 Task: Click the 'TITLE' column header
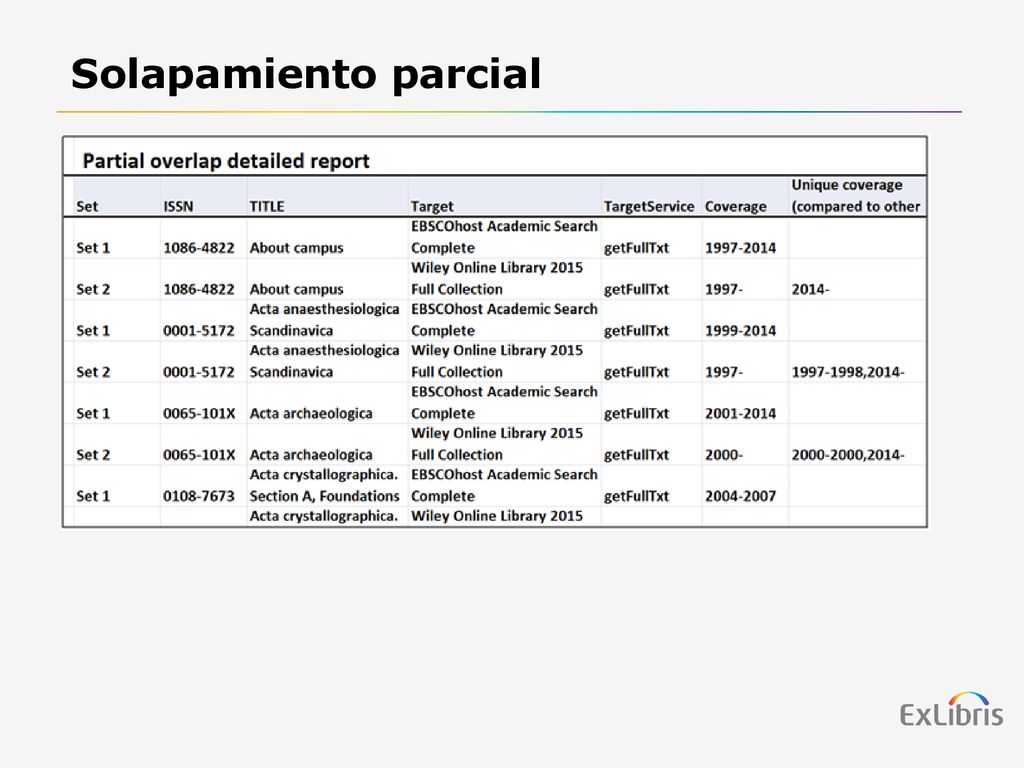[x=266, y=206]
